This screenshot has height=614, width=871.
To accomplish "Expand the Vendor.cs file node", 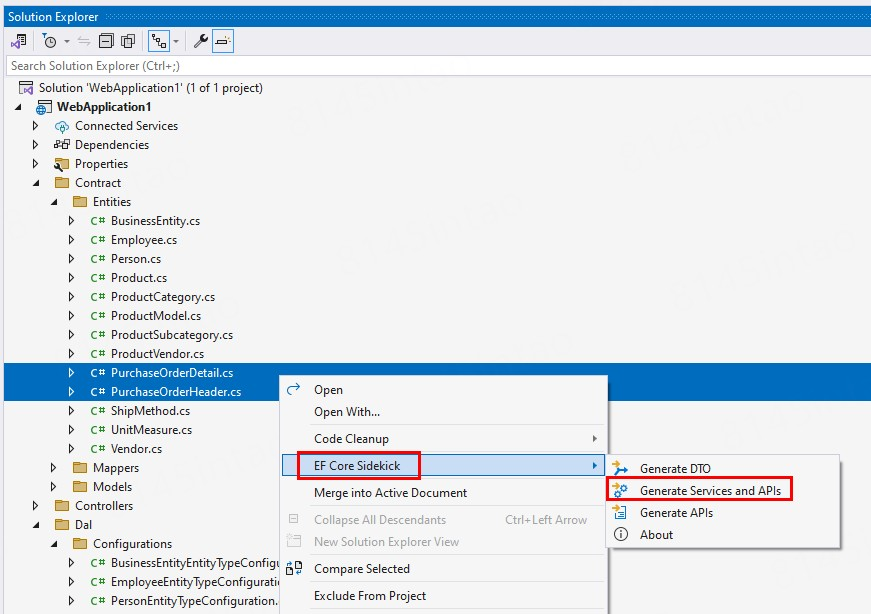I will click(x=71, y=449).
